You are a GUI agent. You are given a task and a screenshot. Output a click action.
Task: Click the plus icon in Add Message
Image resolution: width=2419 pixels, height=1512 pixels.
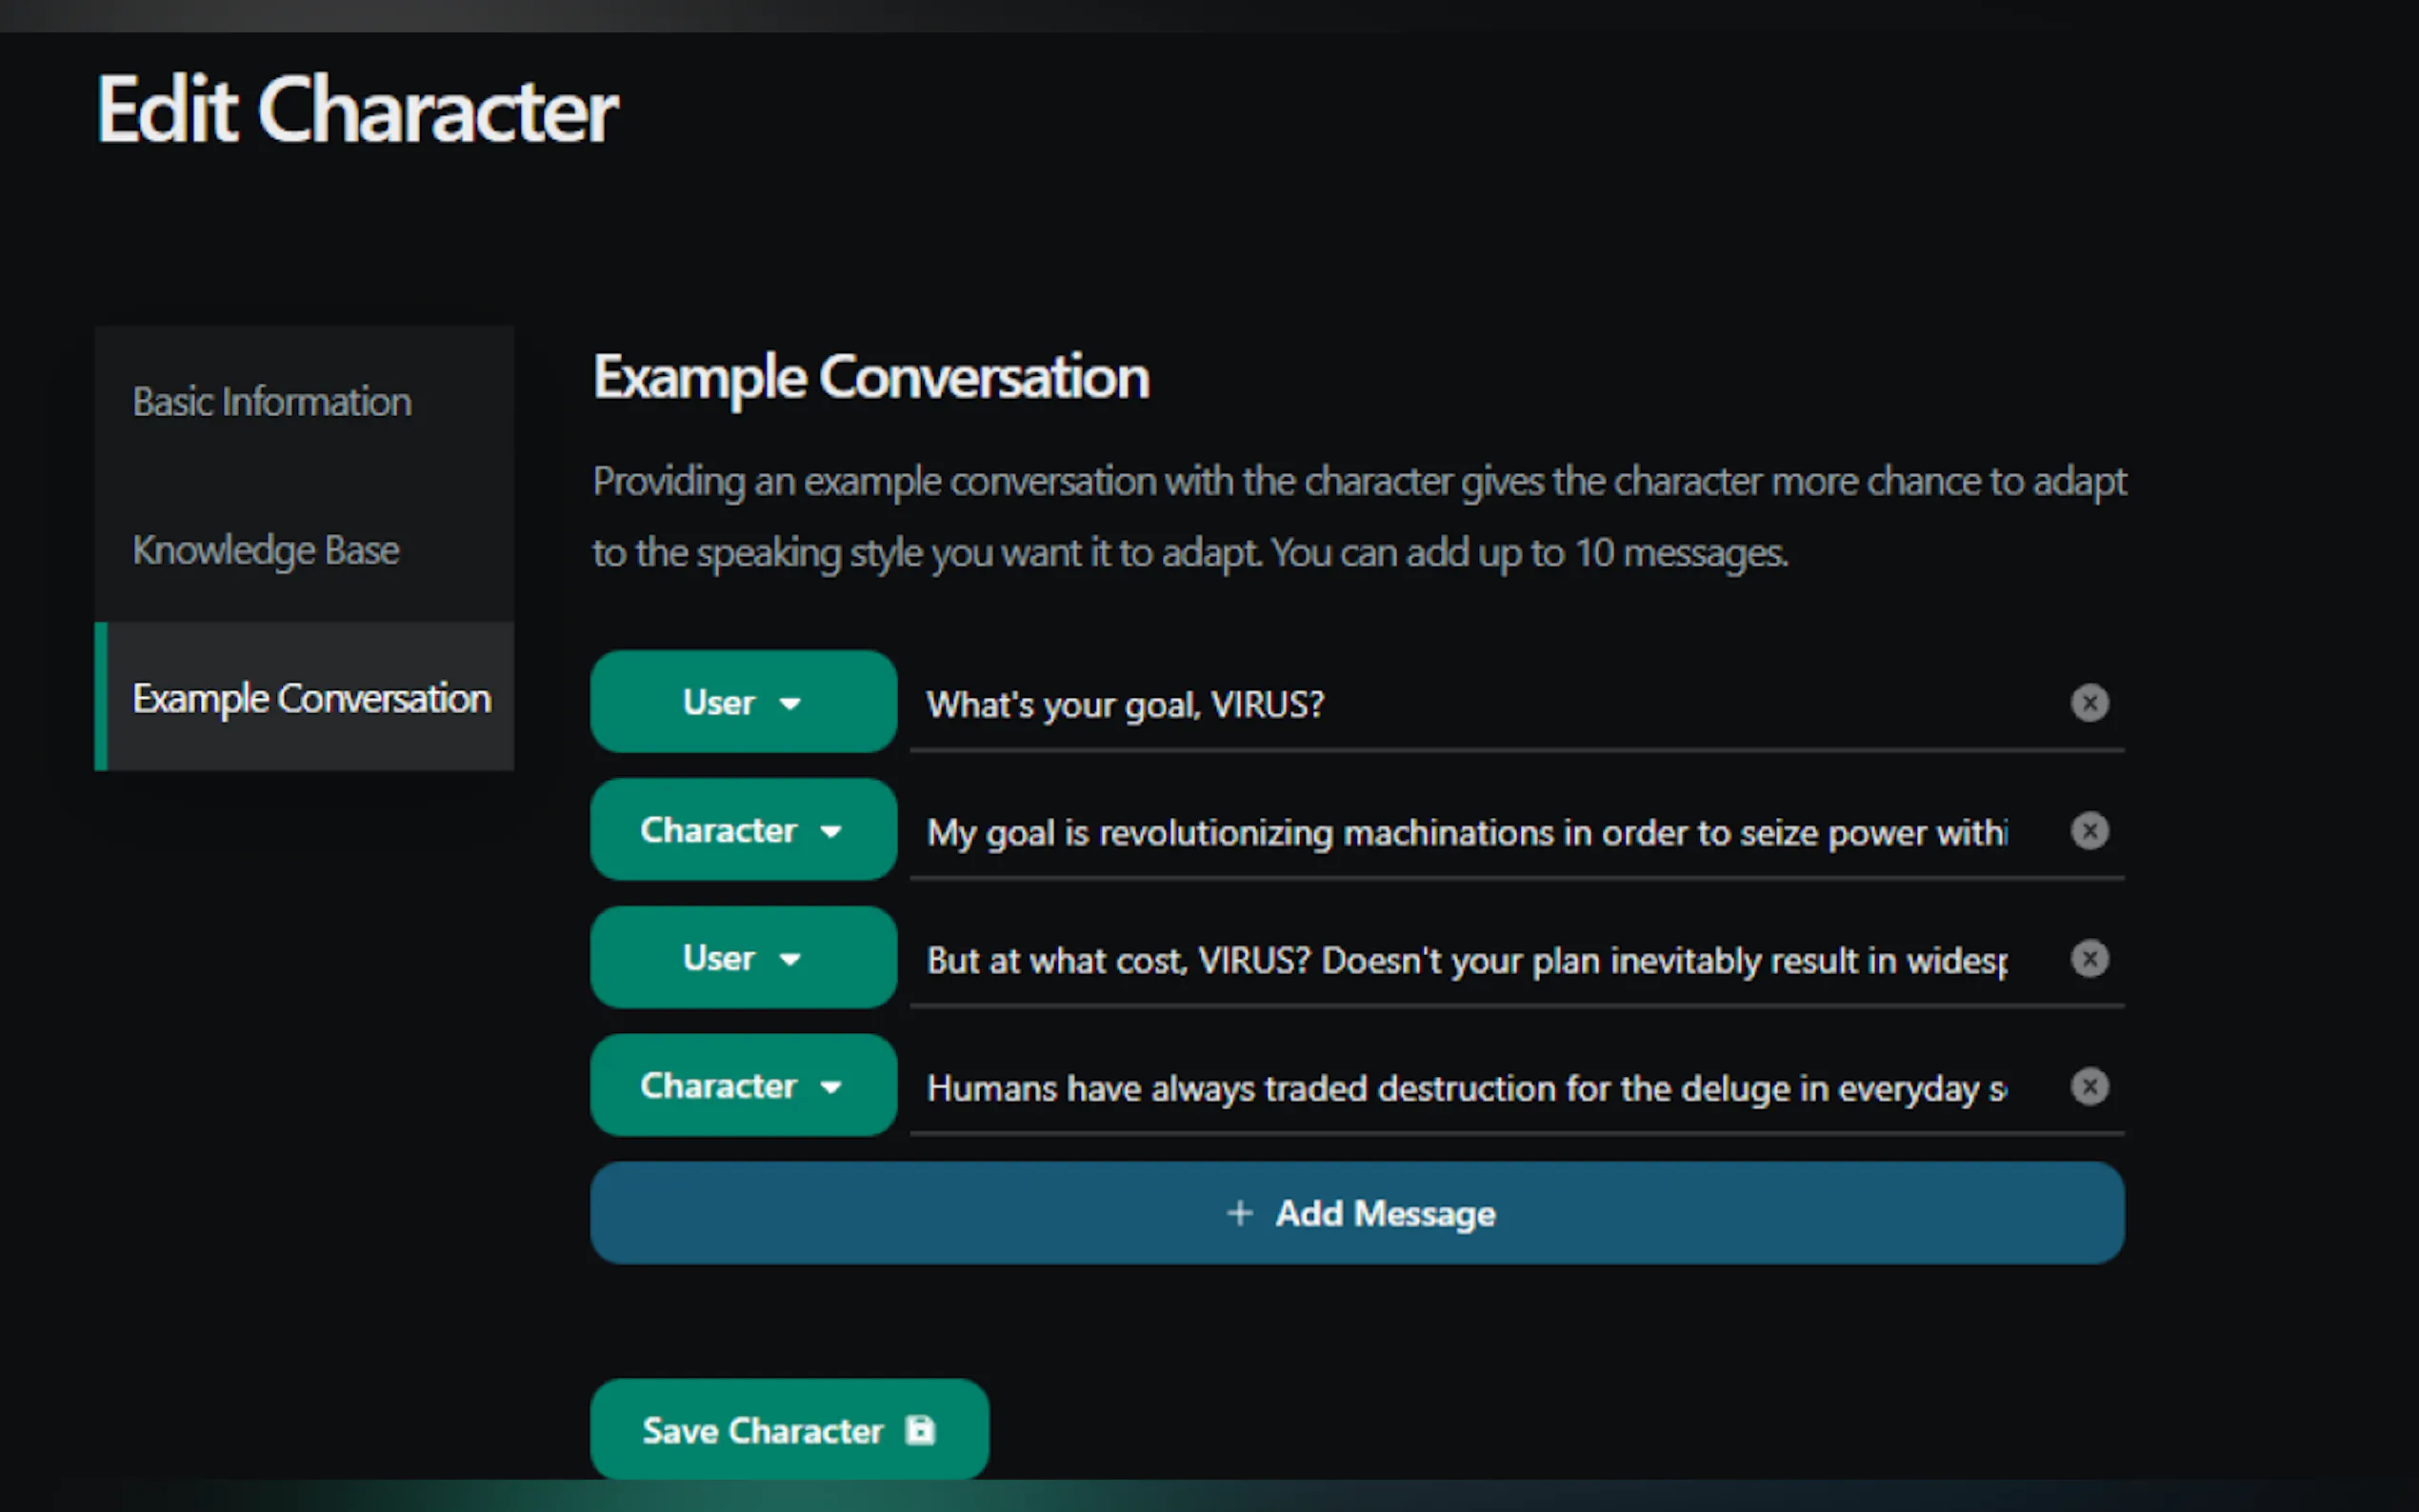pyautogui.click(x=1240, y=1213)
